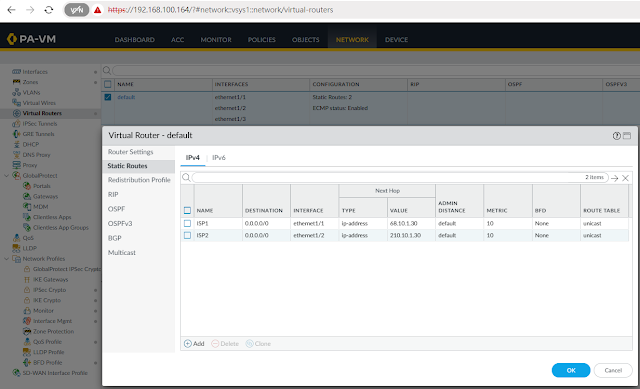This screenshot has width=640, height=389.
Task: Toggle select-all checkbox in virtual routers header
Action: click(108, 84)
